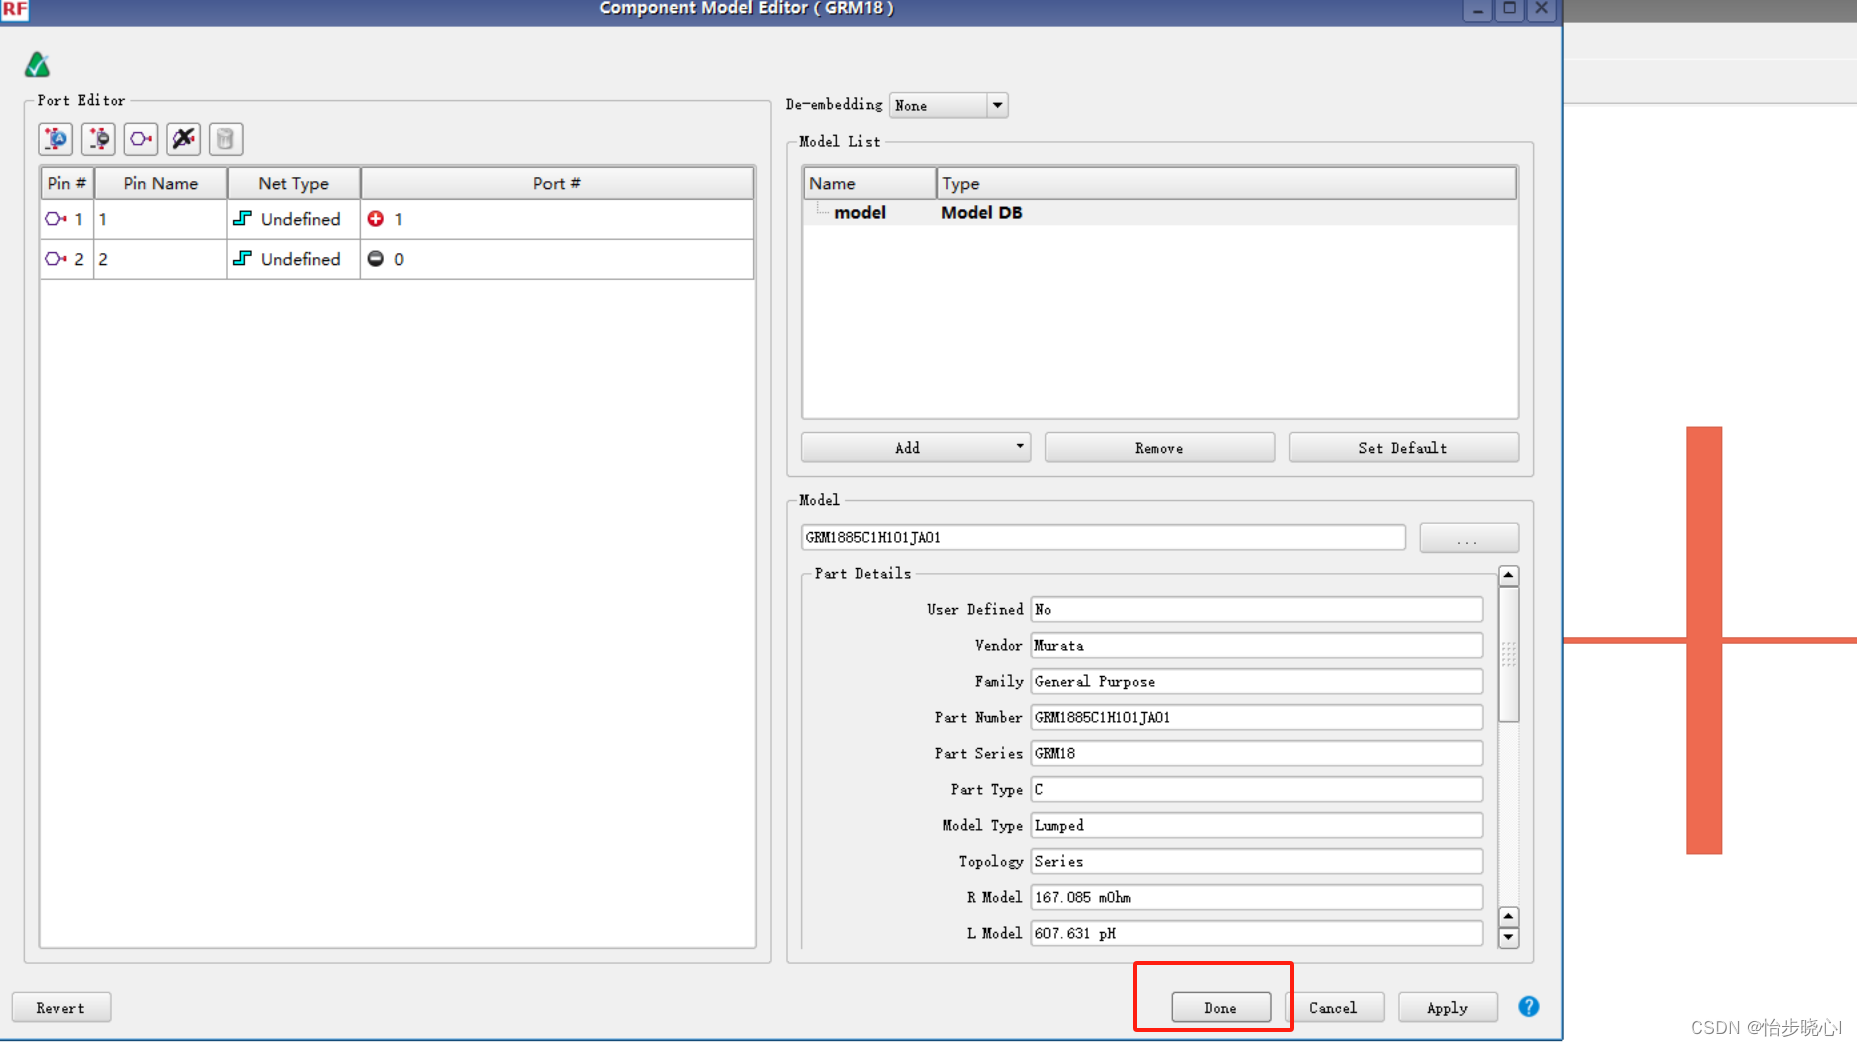Click the green check verify icon

coord(37,65)
